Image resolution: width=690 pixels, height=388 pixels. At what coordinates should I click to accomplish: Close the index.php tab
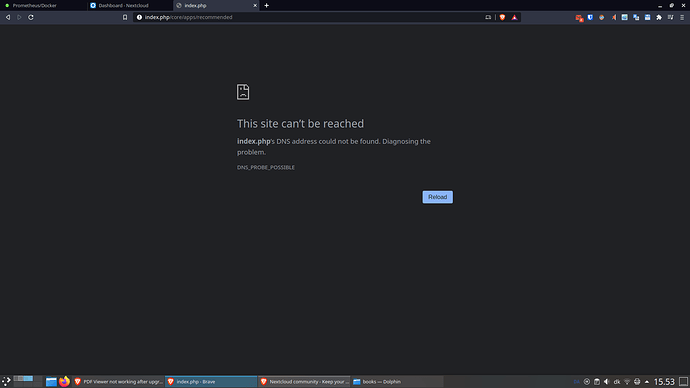point(255,6)
